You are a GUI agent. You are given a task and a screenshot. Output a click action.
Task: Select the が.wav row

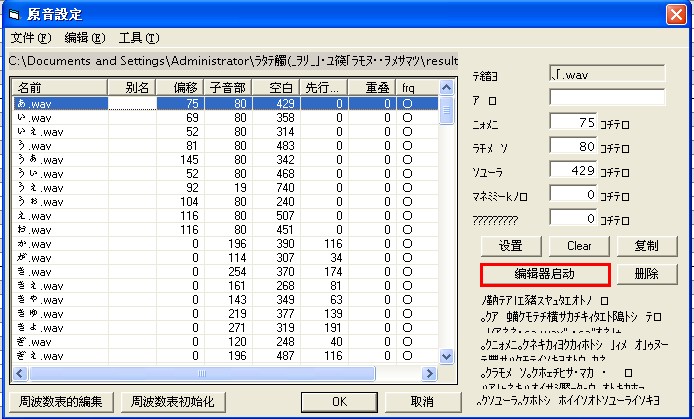[x=225, y=258]
